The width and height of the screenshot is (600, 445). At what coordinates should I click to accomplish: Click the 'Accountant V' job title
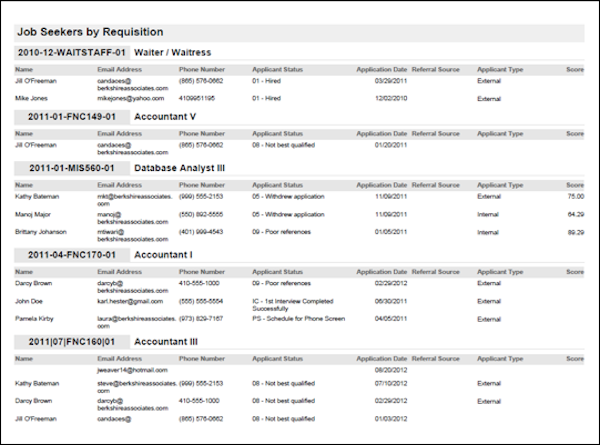165,117
